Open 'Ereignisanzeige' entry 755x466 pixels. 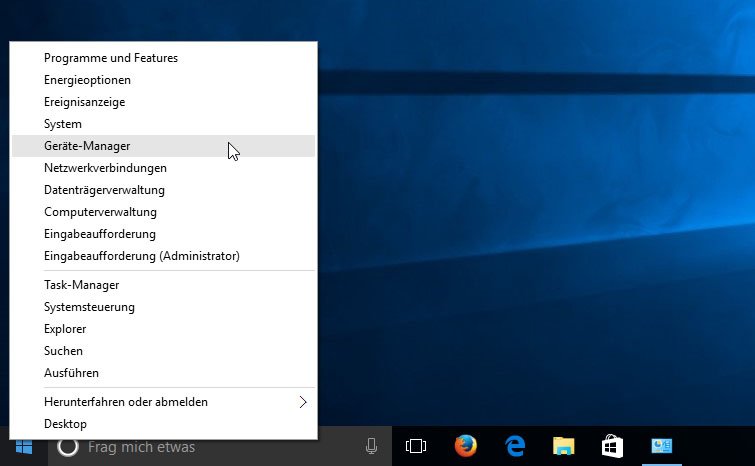point(85,102)
